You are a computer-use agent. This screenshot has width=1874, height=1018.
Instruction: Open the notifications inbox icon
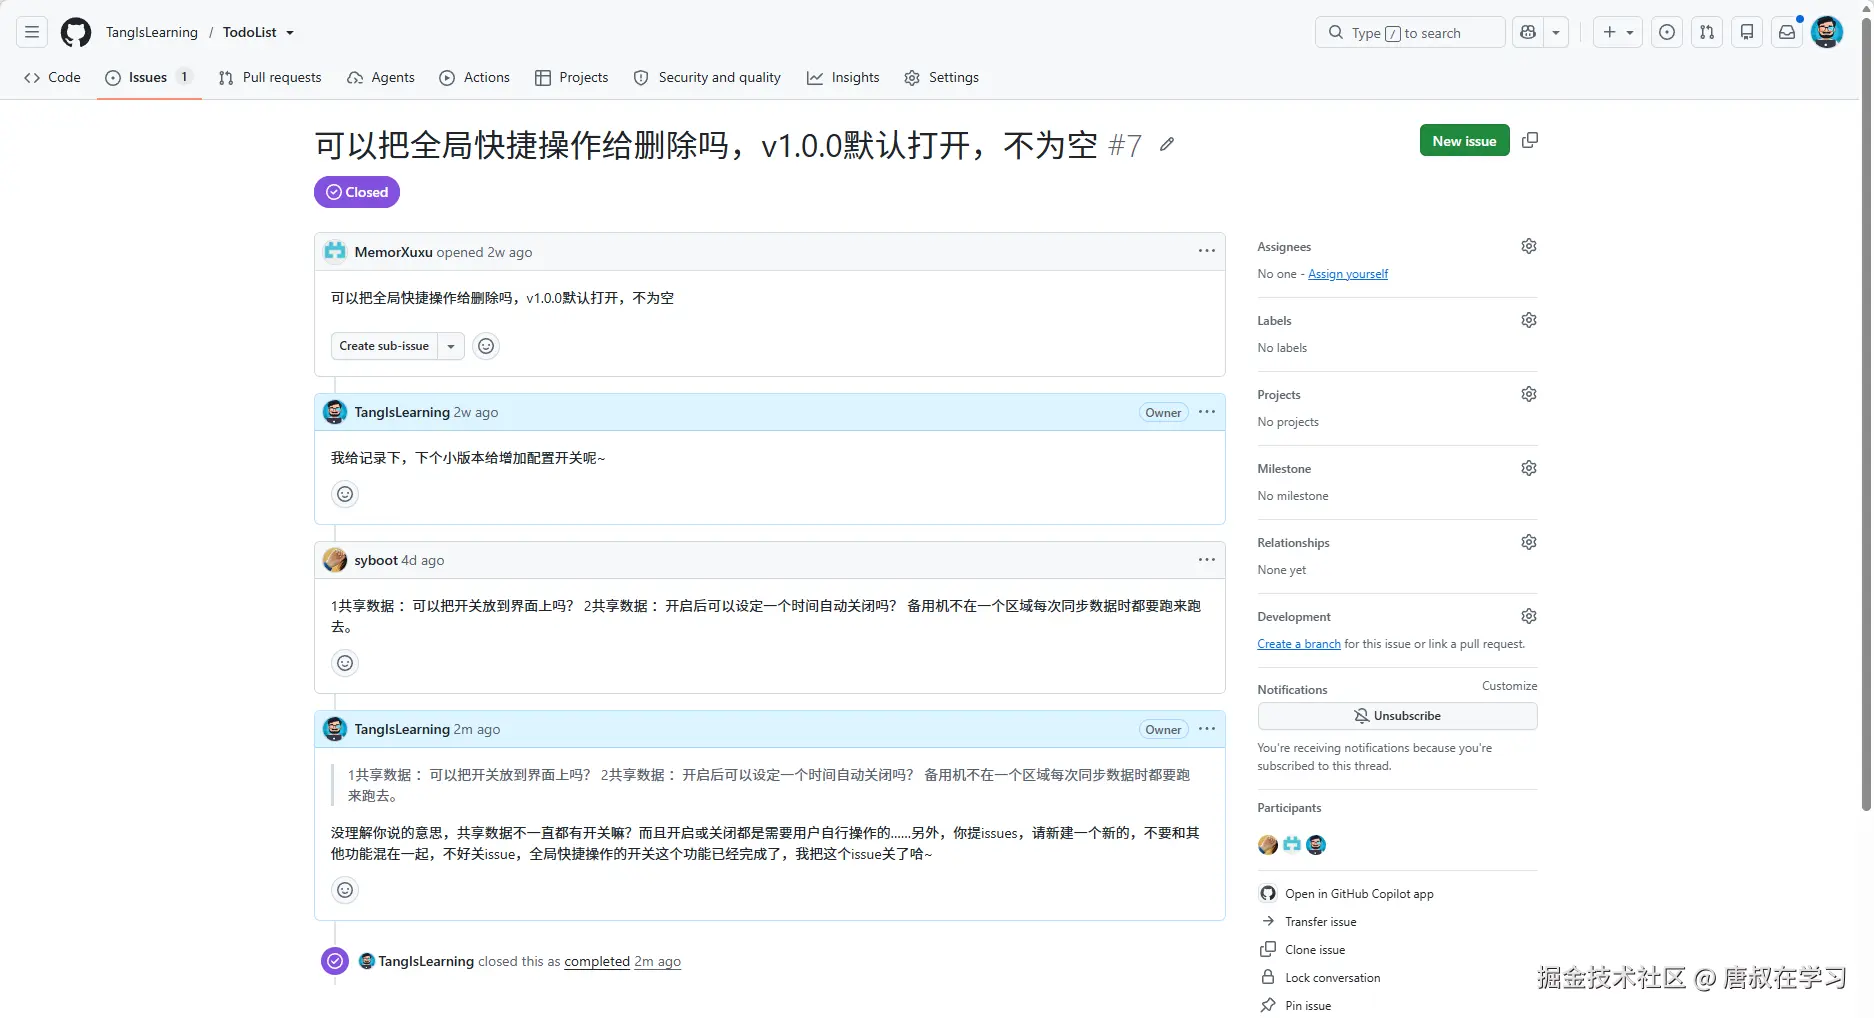click(x=1787, y=32)
